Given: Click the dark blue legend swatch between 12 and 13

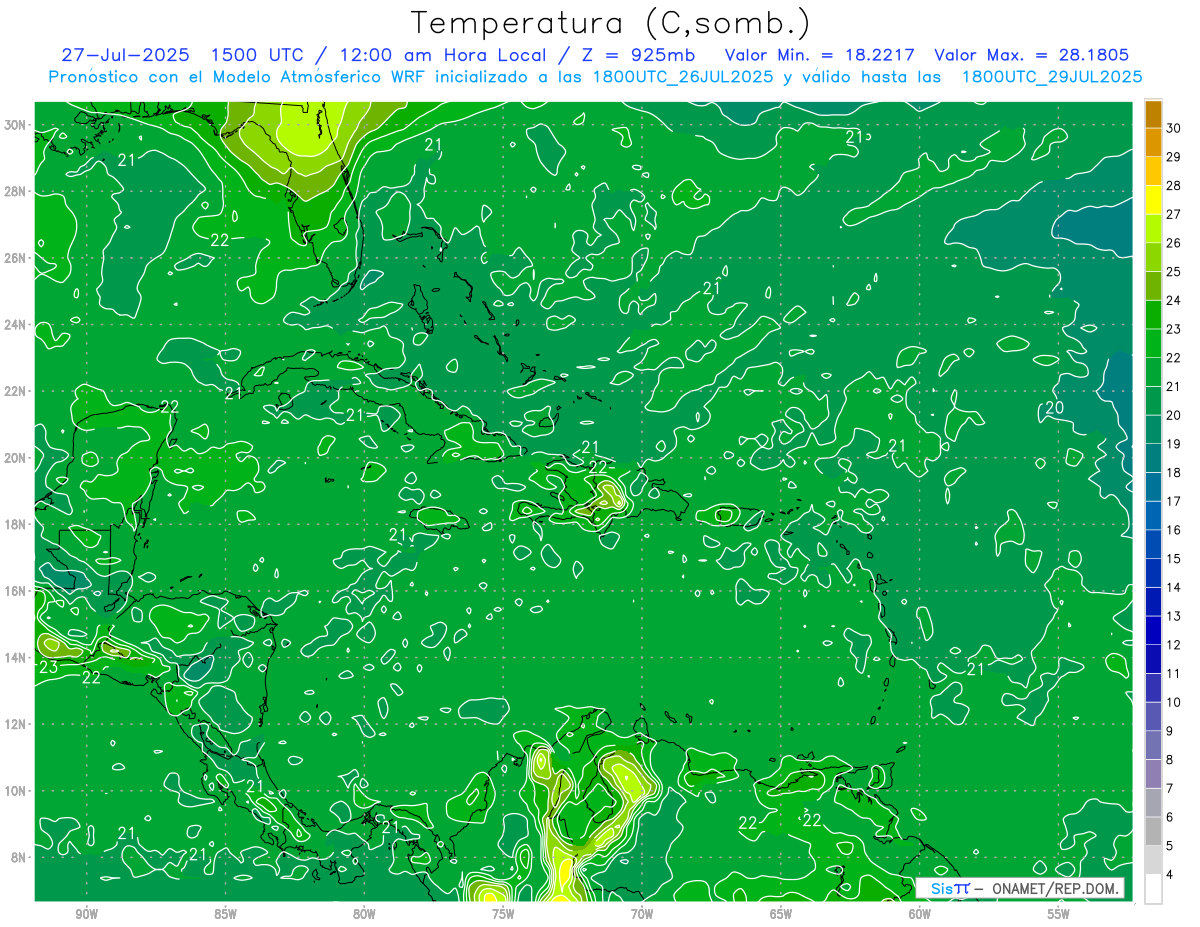Looking at the screenshot, I should pyautogui.click(x=1153, y=631).
